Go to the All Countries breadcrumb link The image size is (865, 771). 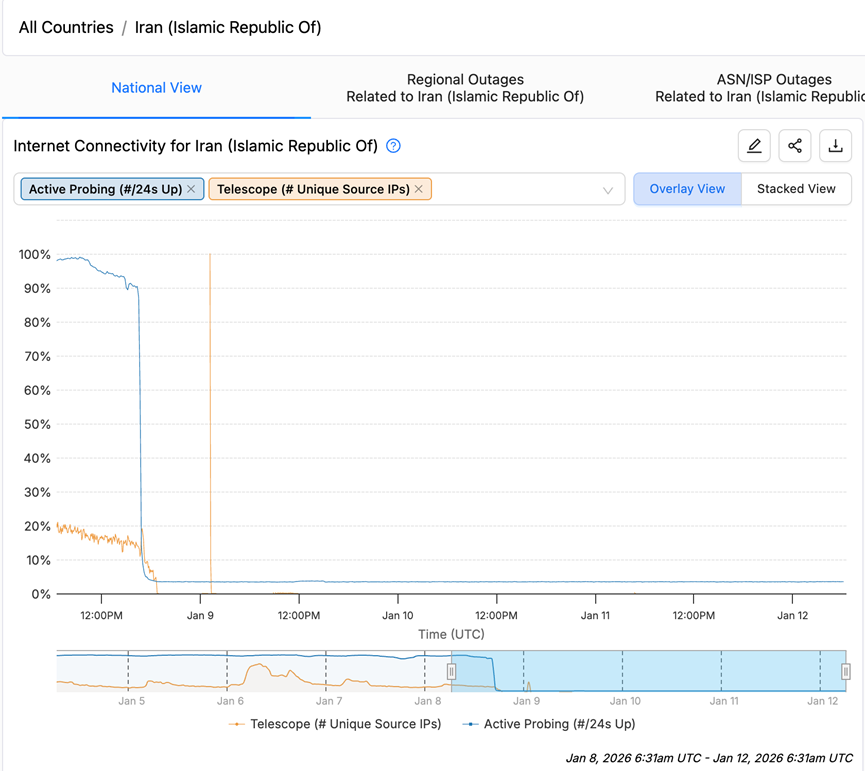[x=66, y=28]
